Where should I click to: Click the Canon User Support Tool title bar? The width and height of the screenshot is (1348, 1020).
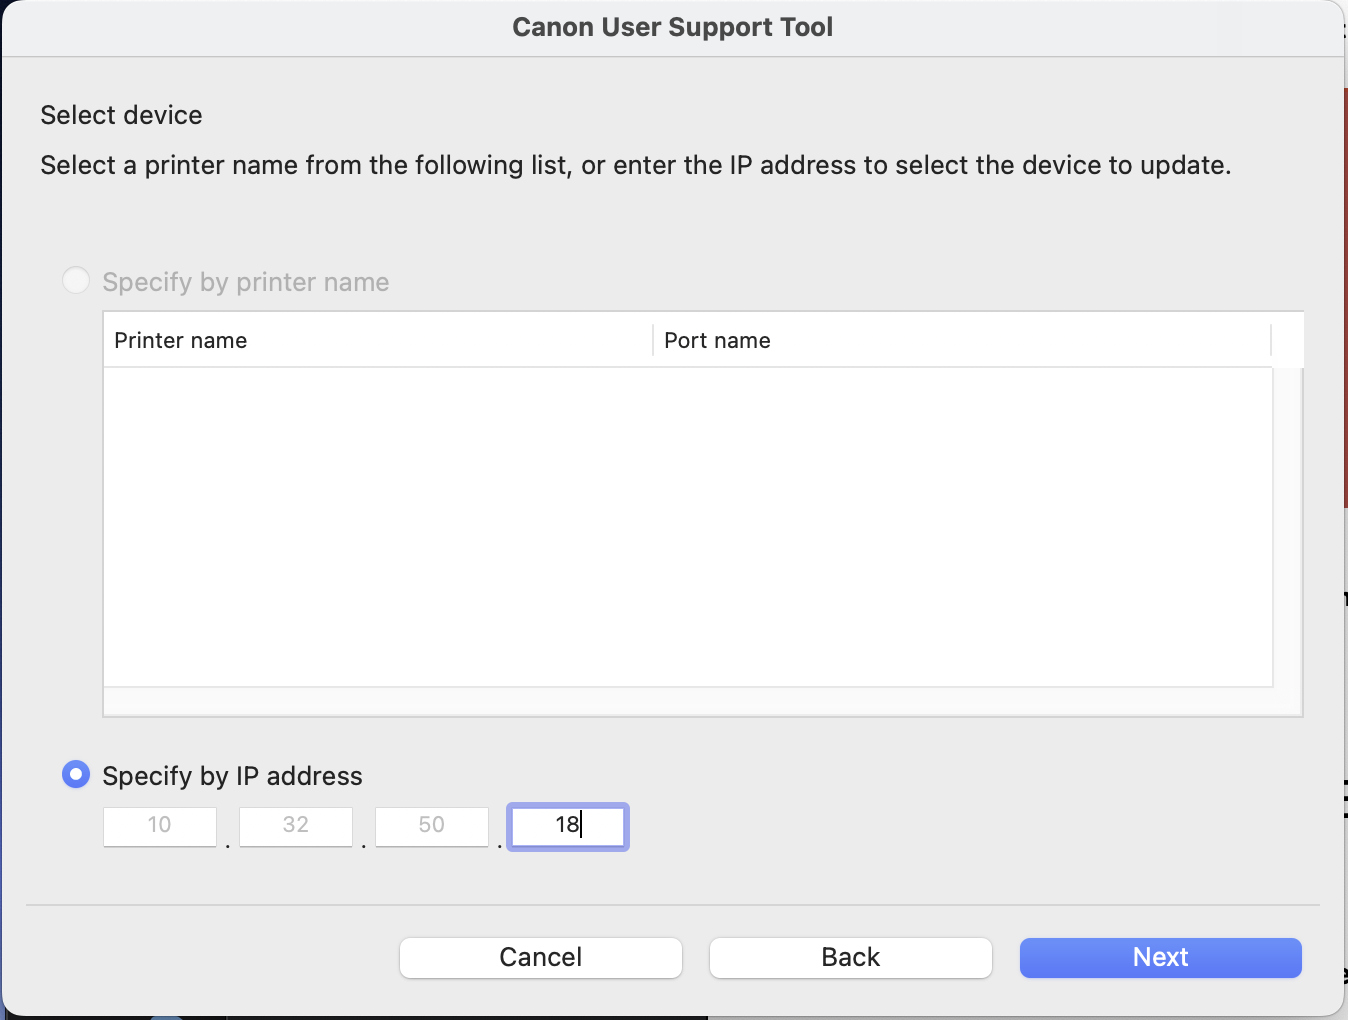coord(672,27)
